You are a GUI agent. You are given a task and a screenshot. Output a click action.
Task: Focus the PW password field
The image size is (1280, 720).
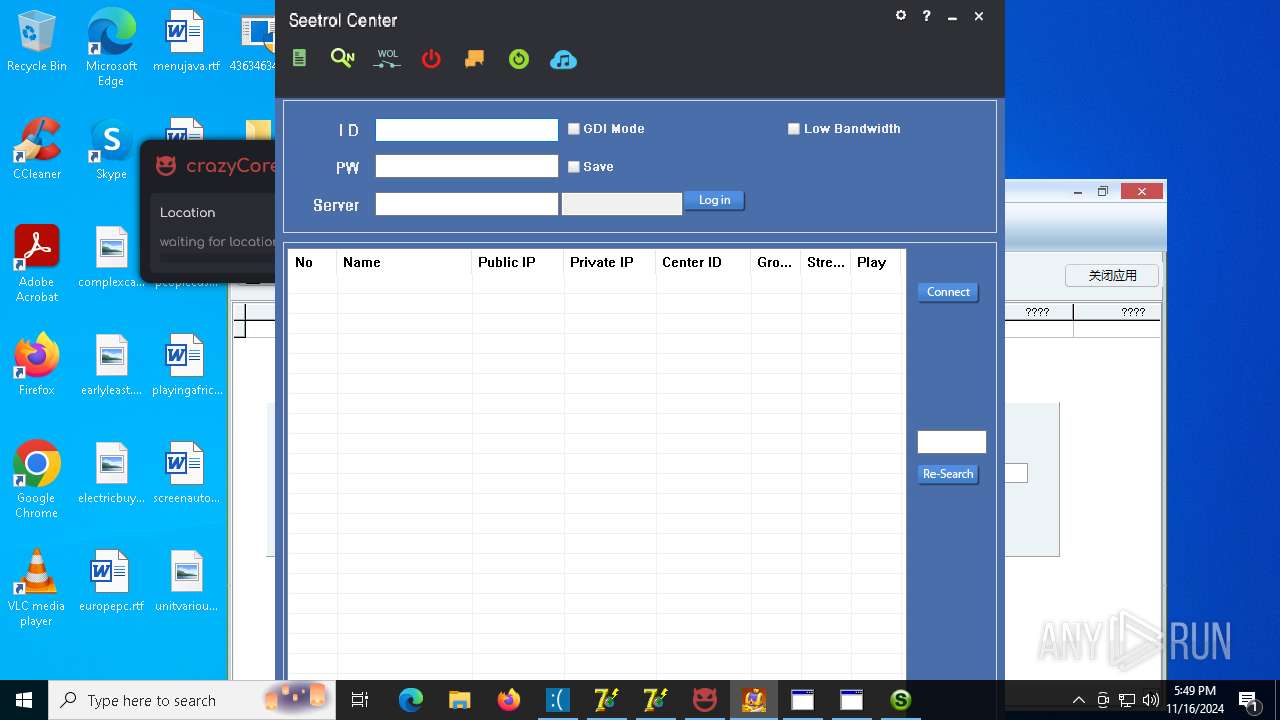click(467, 166)
